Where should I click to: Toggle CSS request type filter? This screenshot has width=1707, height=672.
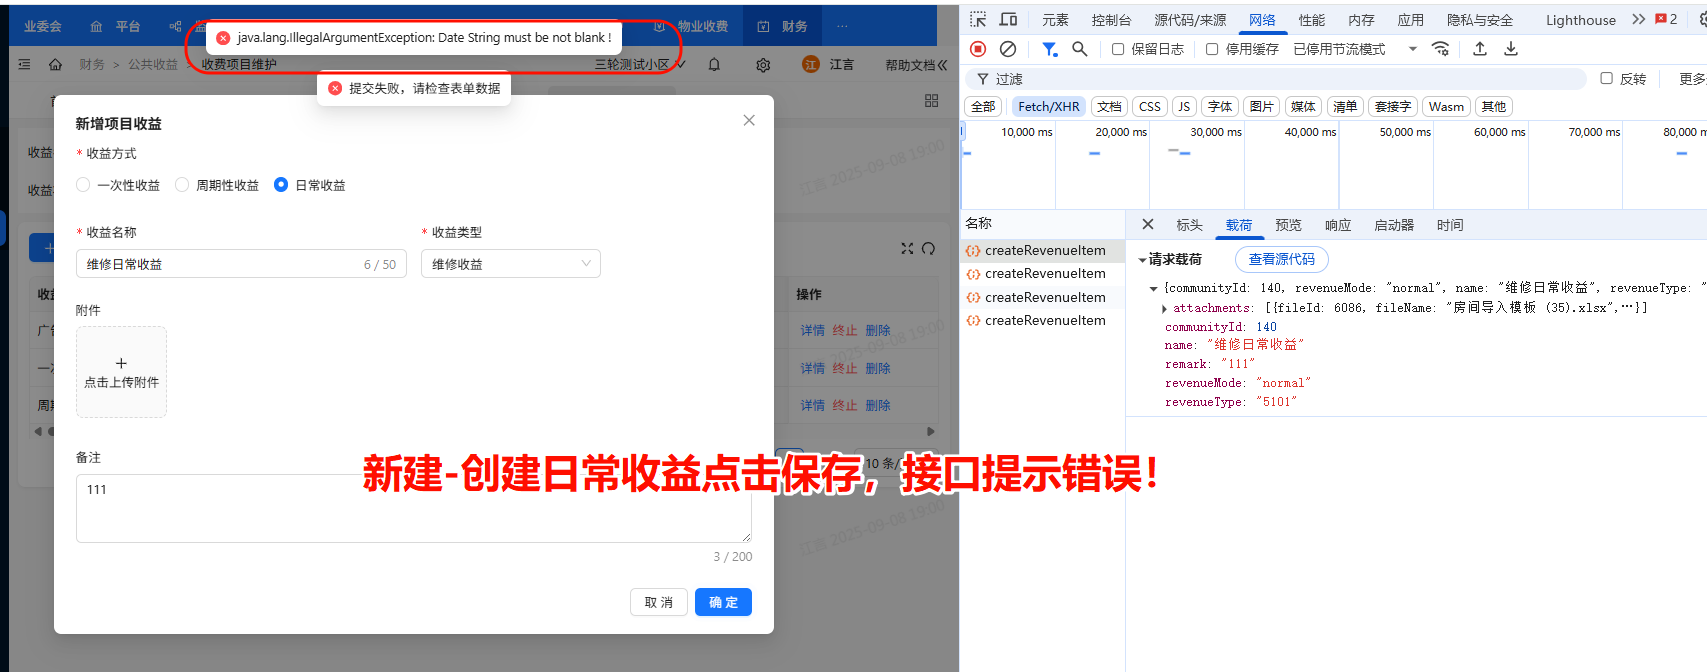coord(1150,107)
